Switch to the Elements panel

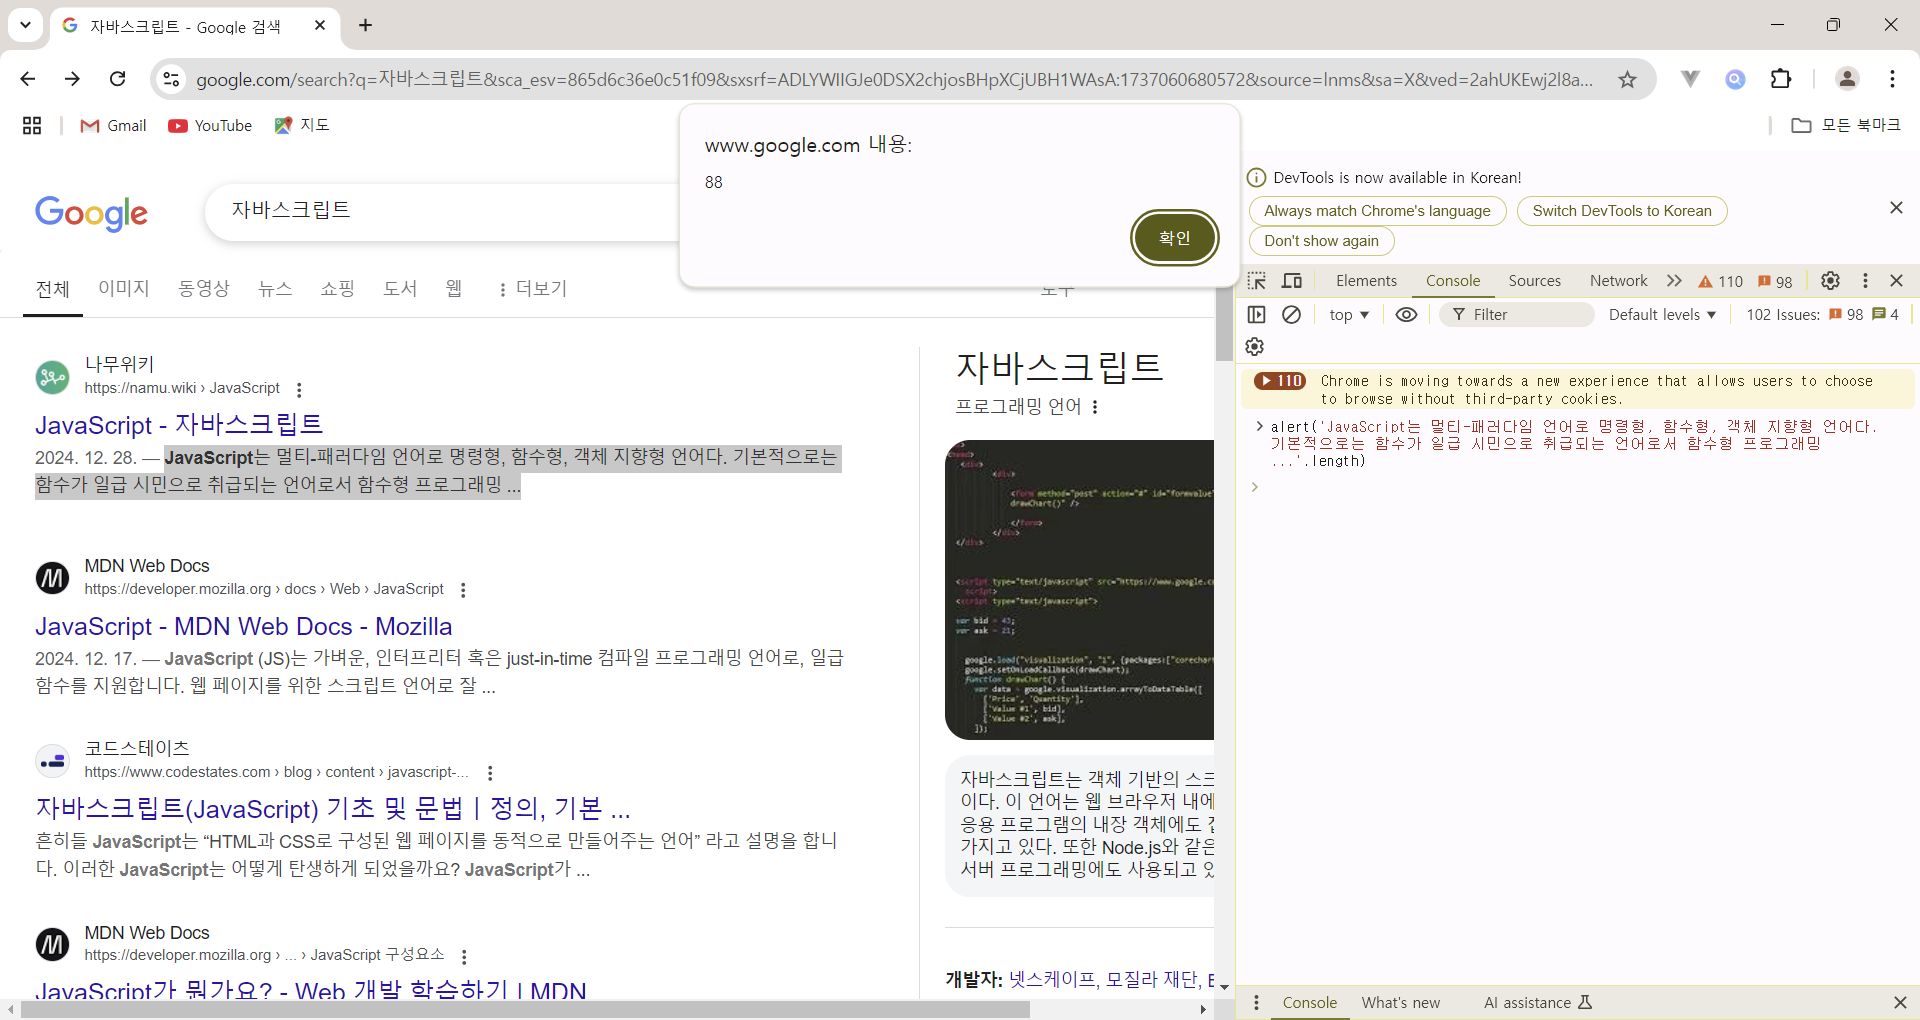(1366, 281)
